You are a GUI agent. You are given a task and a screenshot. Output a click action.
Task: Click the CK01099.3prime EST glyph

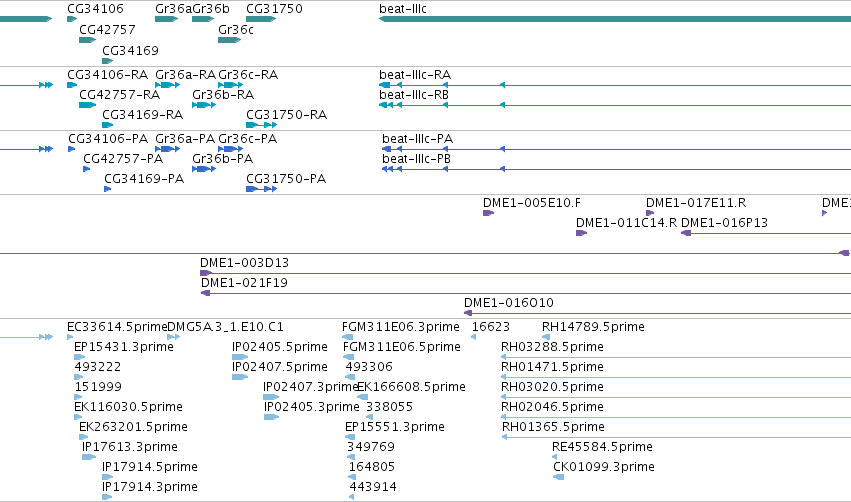[558, 477]
